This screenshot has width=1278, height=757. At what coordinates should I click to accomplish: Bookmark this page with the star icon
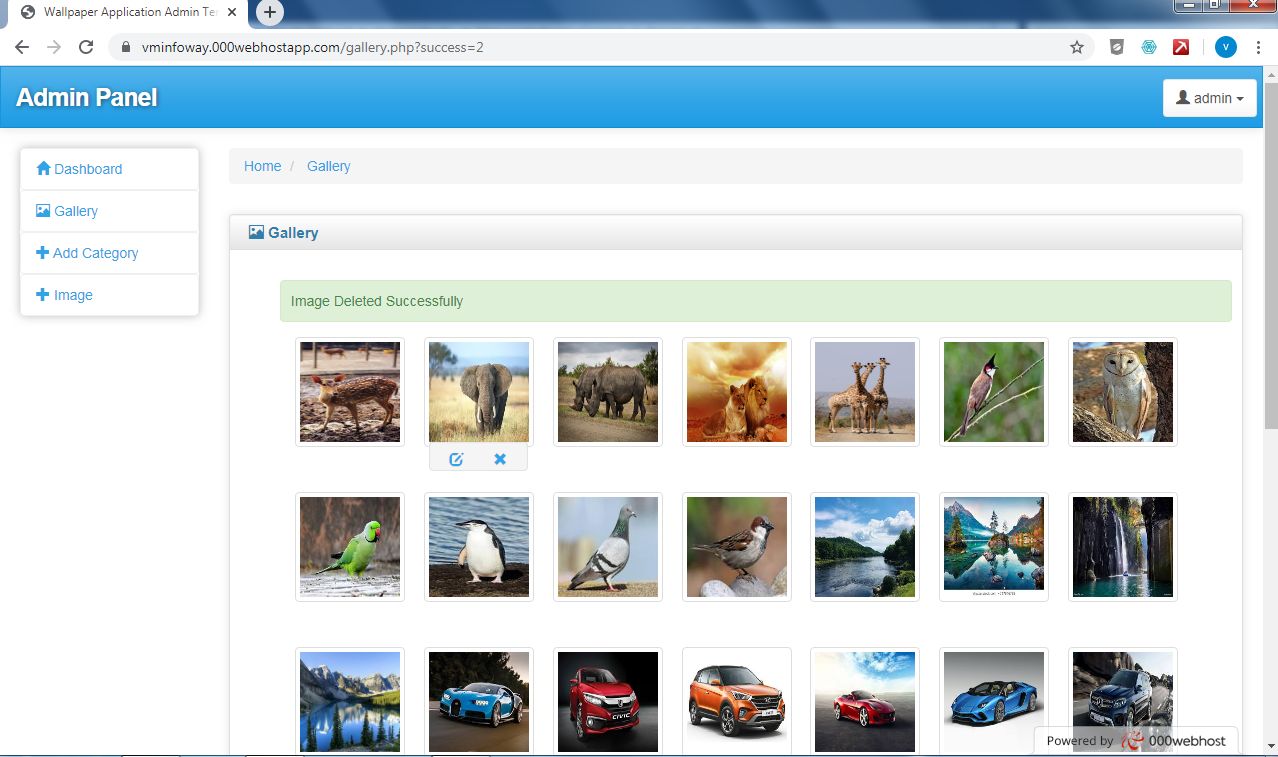coord(1077,47)
